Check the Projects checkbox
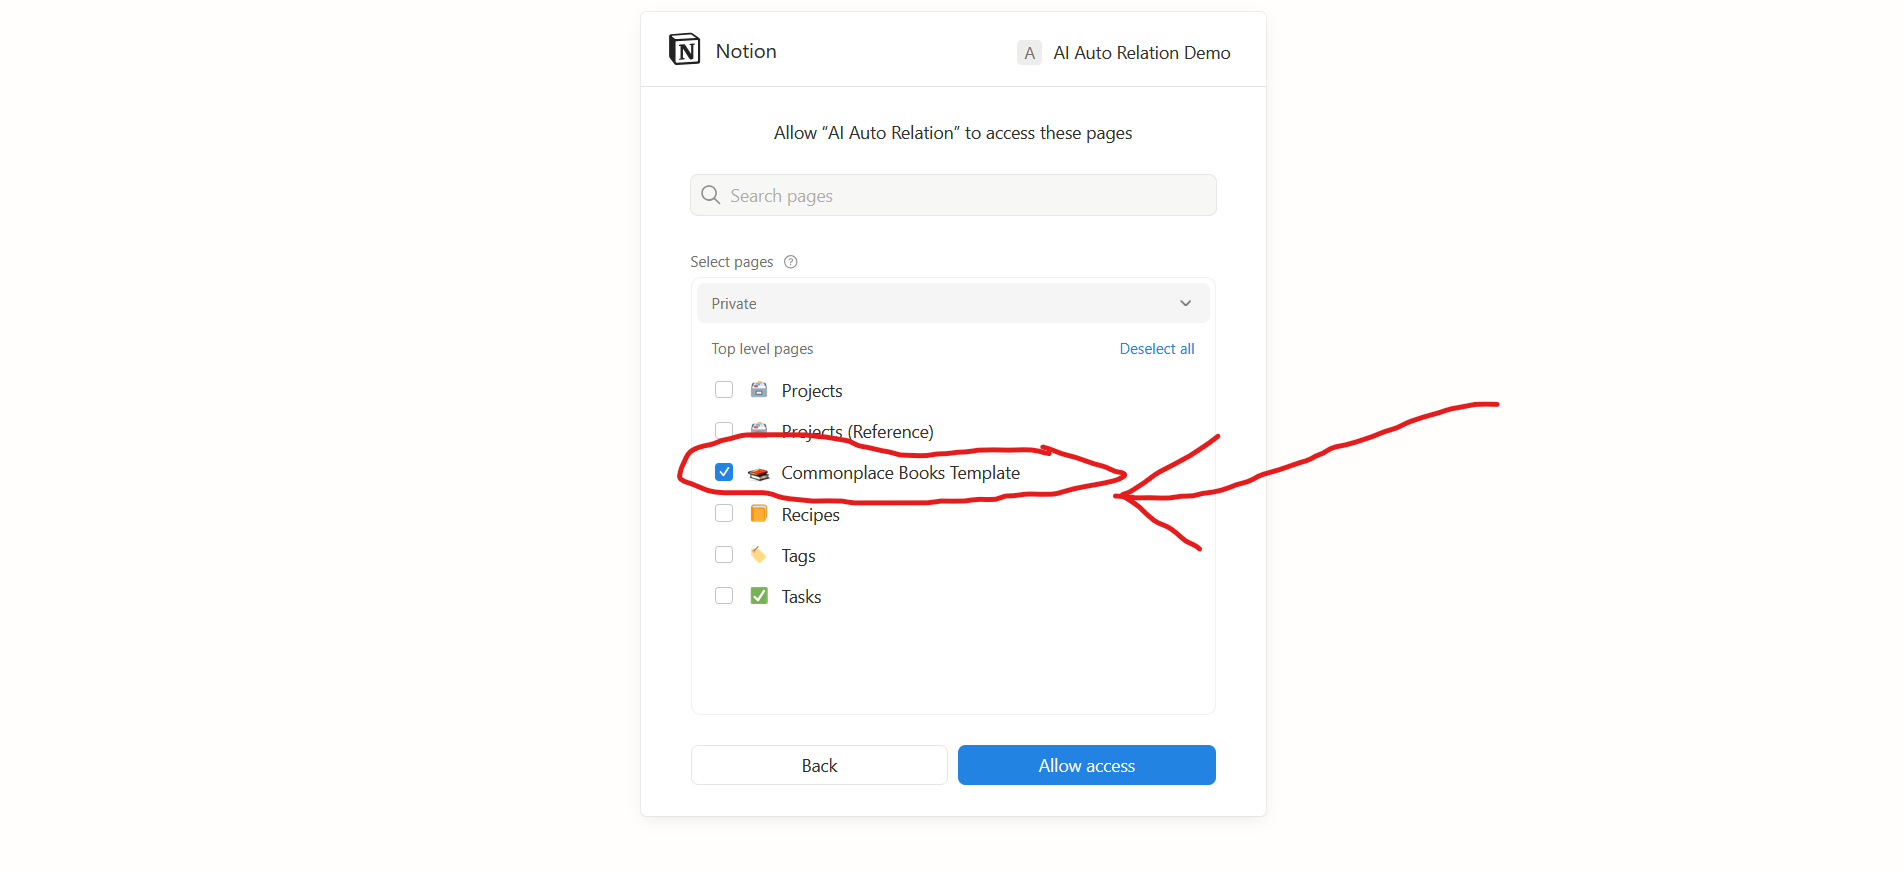1903x872 pixels. (x=724, y=389)
